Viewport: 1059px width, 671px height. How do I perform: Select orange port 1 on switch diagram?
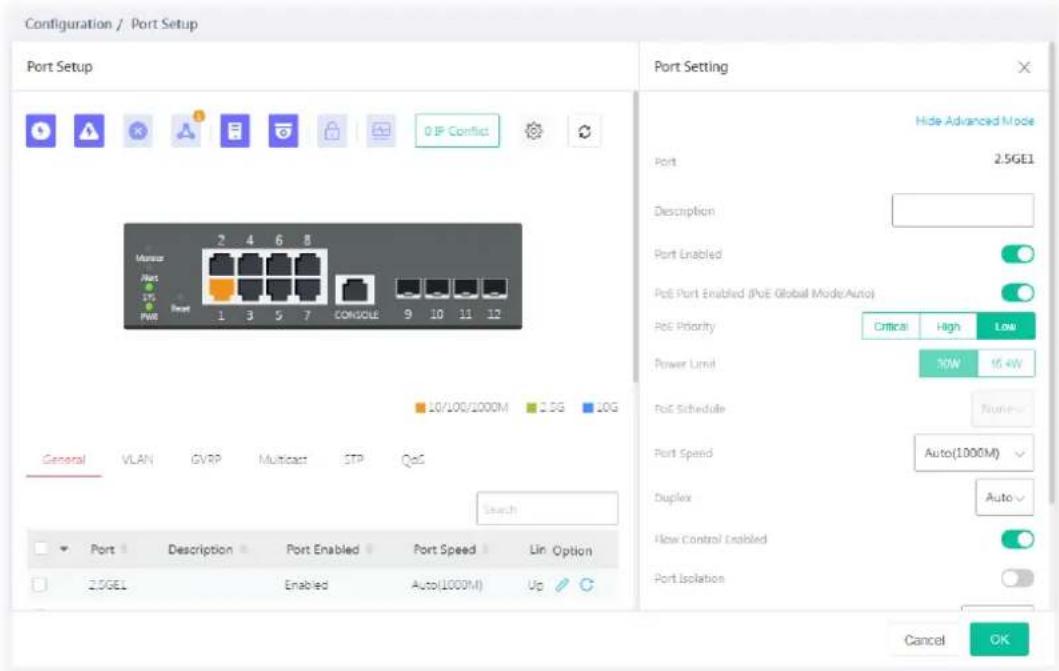click(x=221, y=289)
